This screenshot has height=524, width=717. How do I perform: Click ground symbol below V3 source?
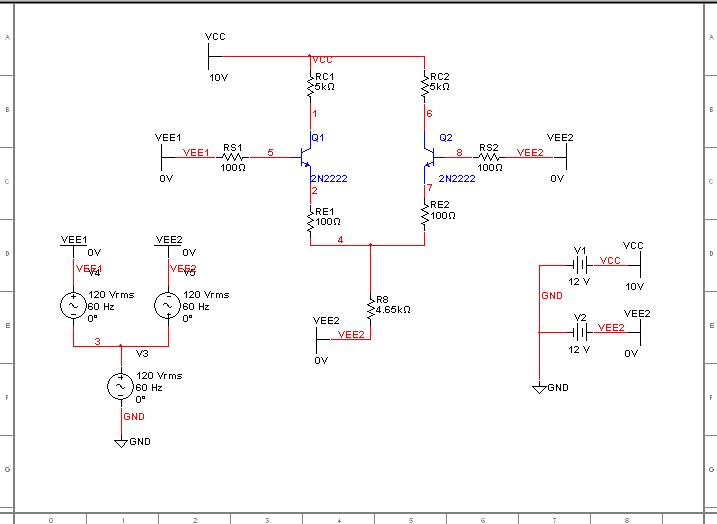[121, 444]
